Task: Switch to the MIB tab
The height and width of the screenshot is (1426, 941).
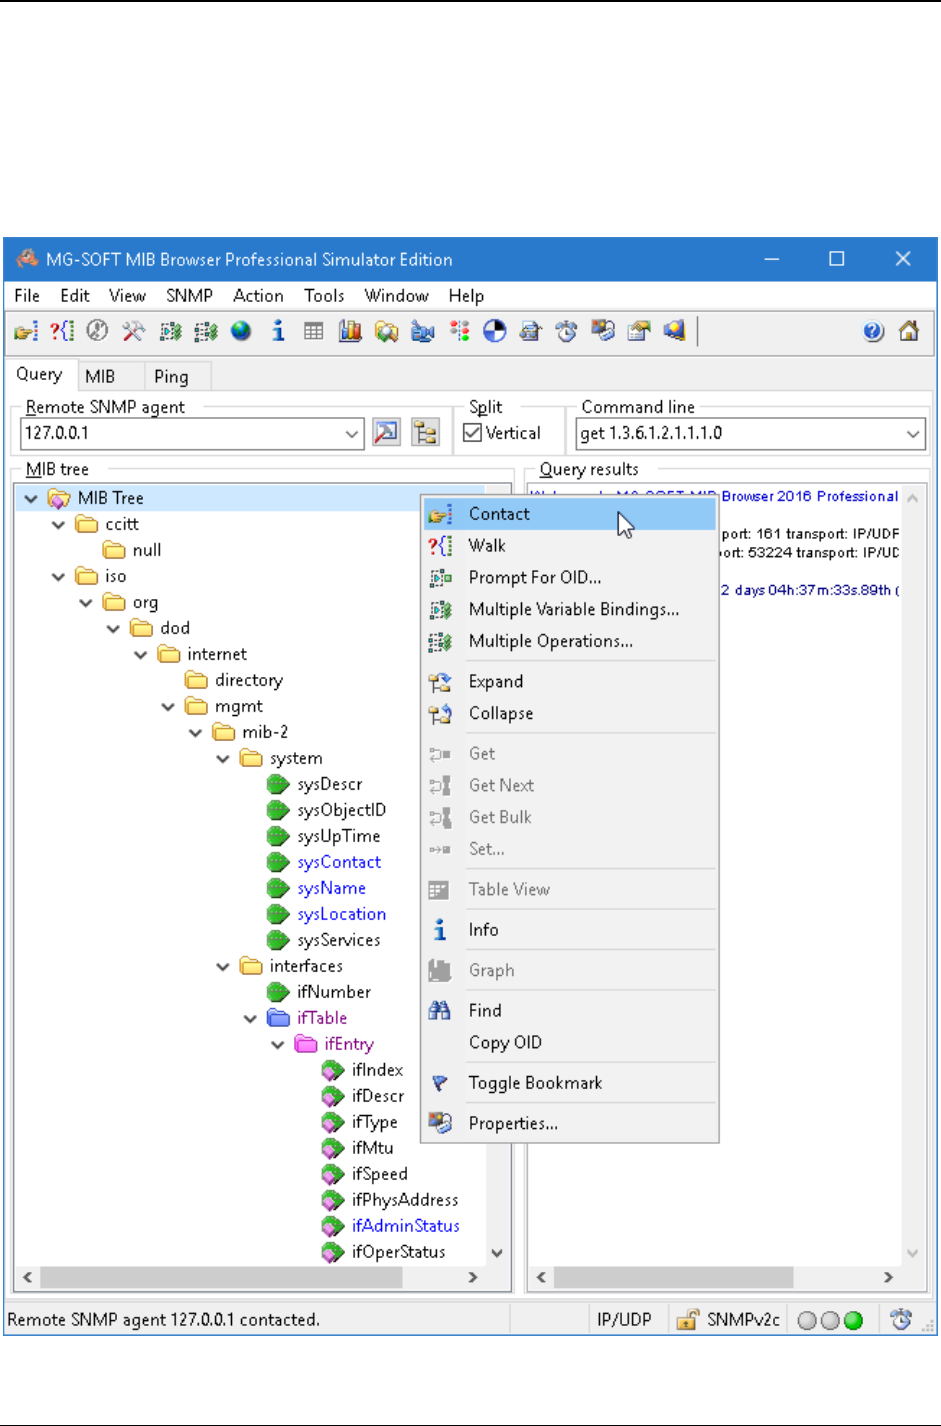Action: 100,376
